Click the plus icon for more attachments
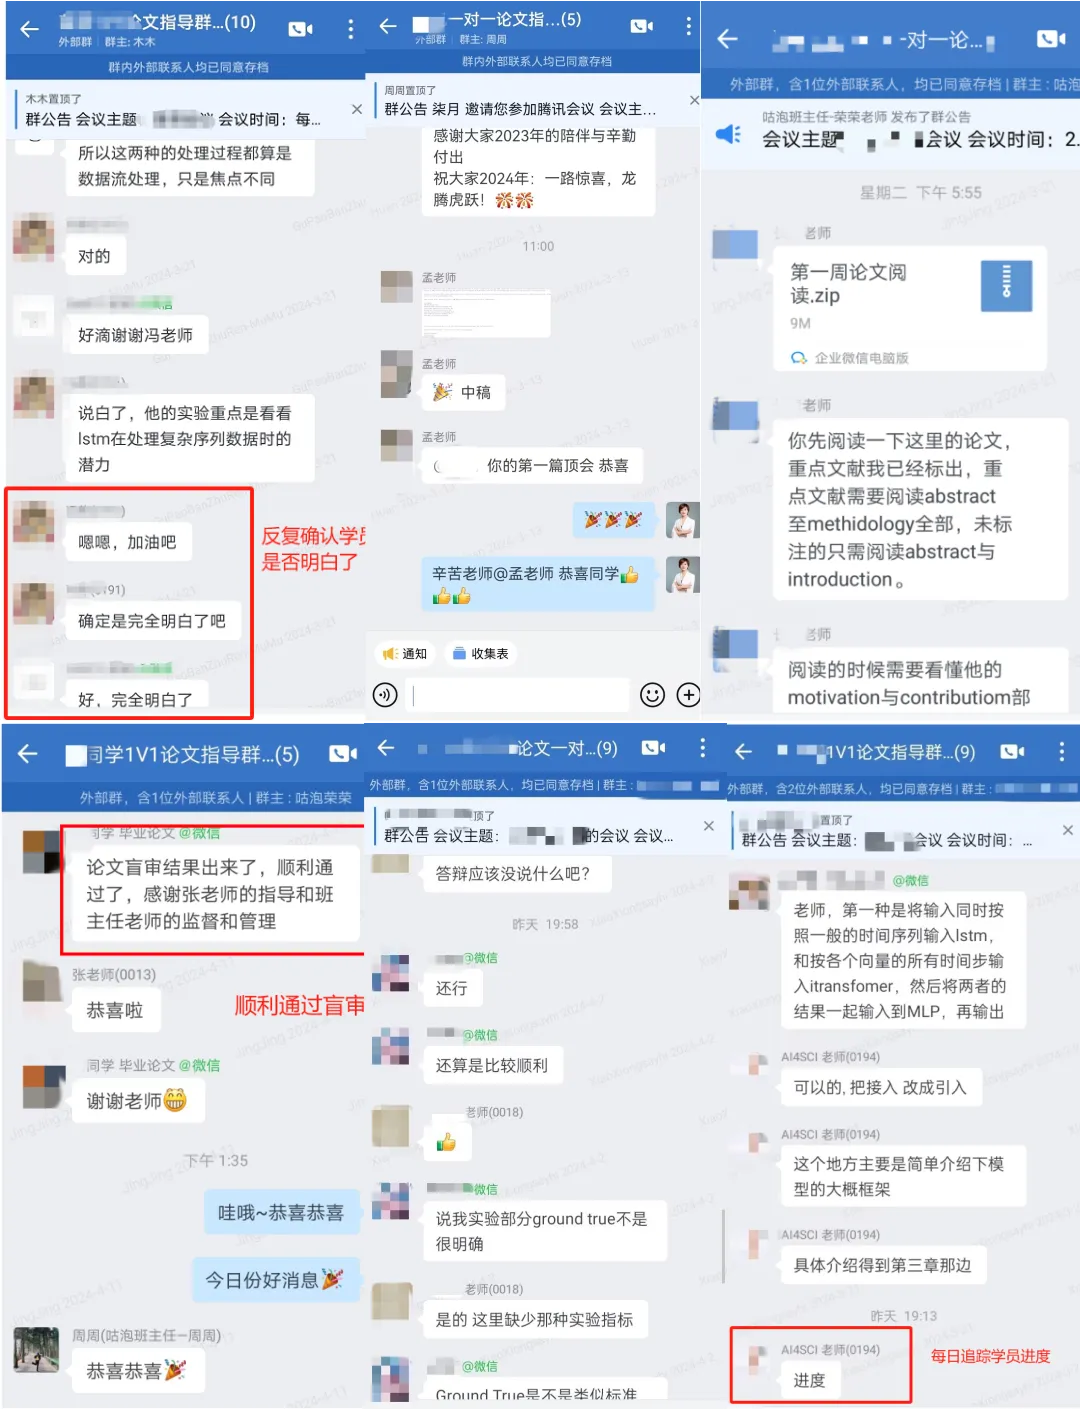Image resolution: width=1080 pixels, height=1409 pixels. tap(688, 695)
